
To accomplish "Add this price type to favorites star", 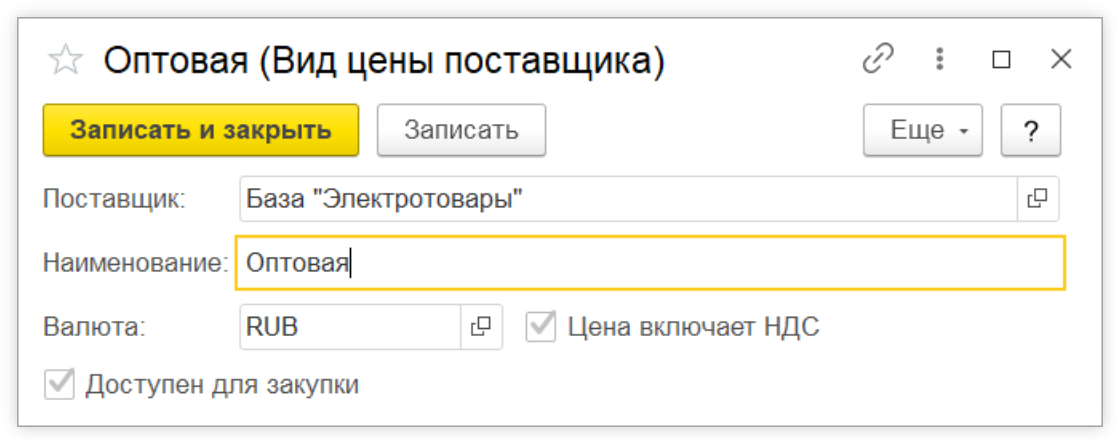I will (66, 61).
